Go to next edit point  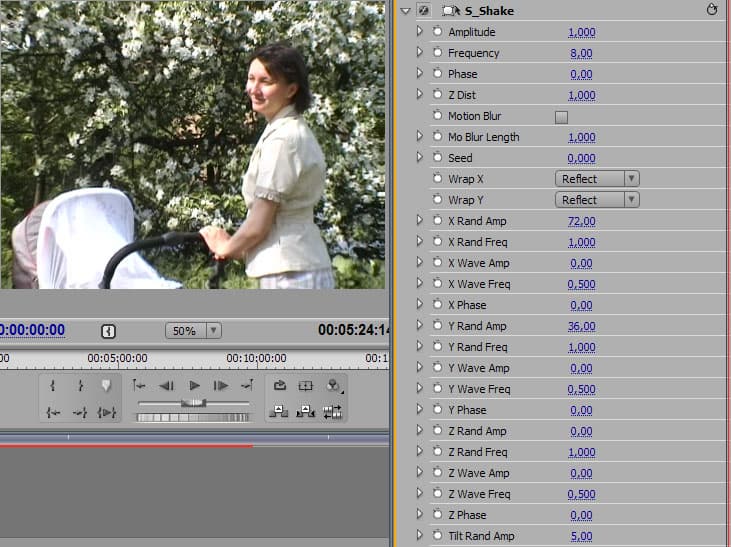248,385
